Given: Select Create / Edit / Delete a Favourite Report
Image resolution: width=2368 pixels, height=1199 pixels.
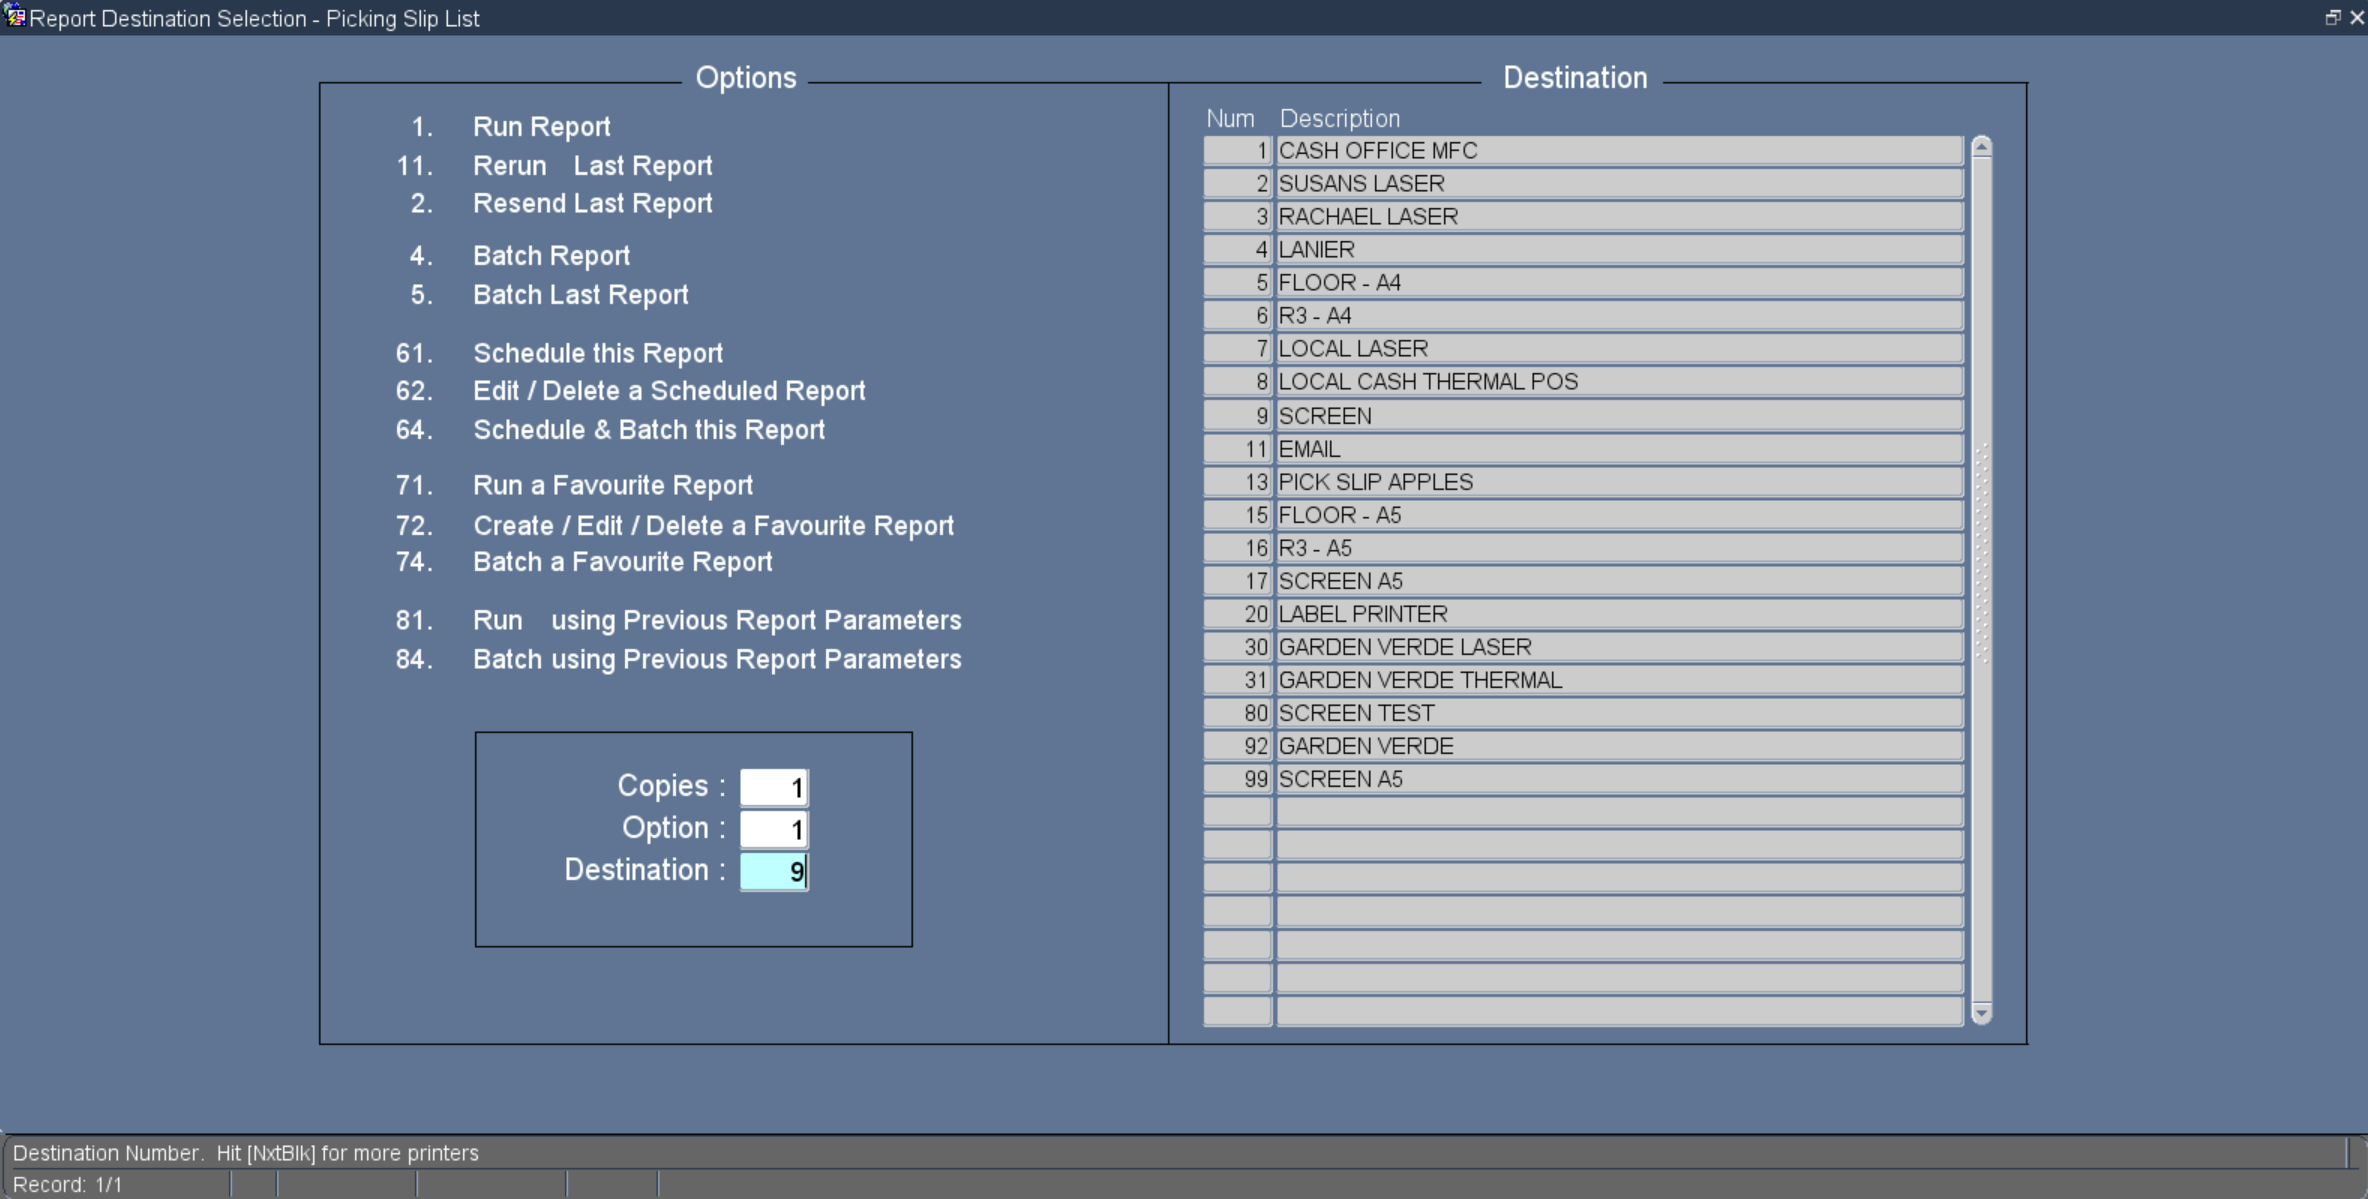Looking at the screenshot, I should [x=713, y=526].
